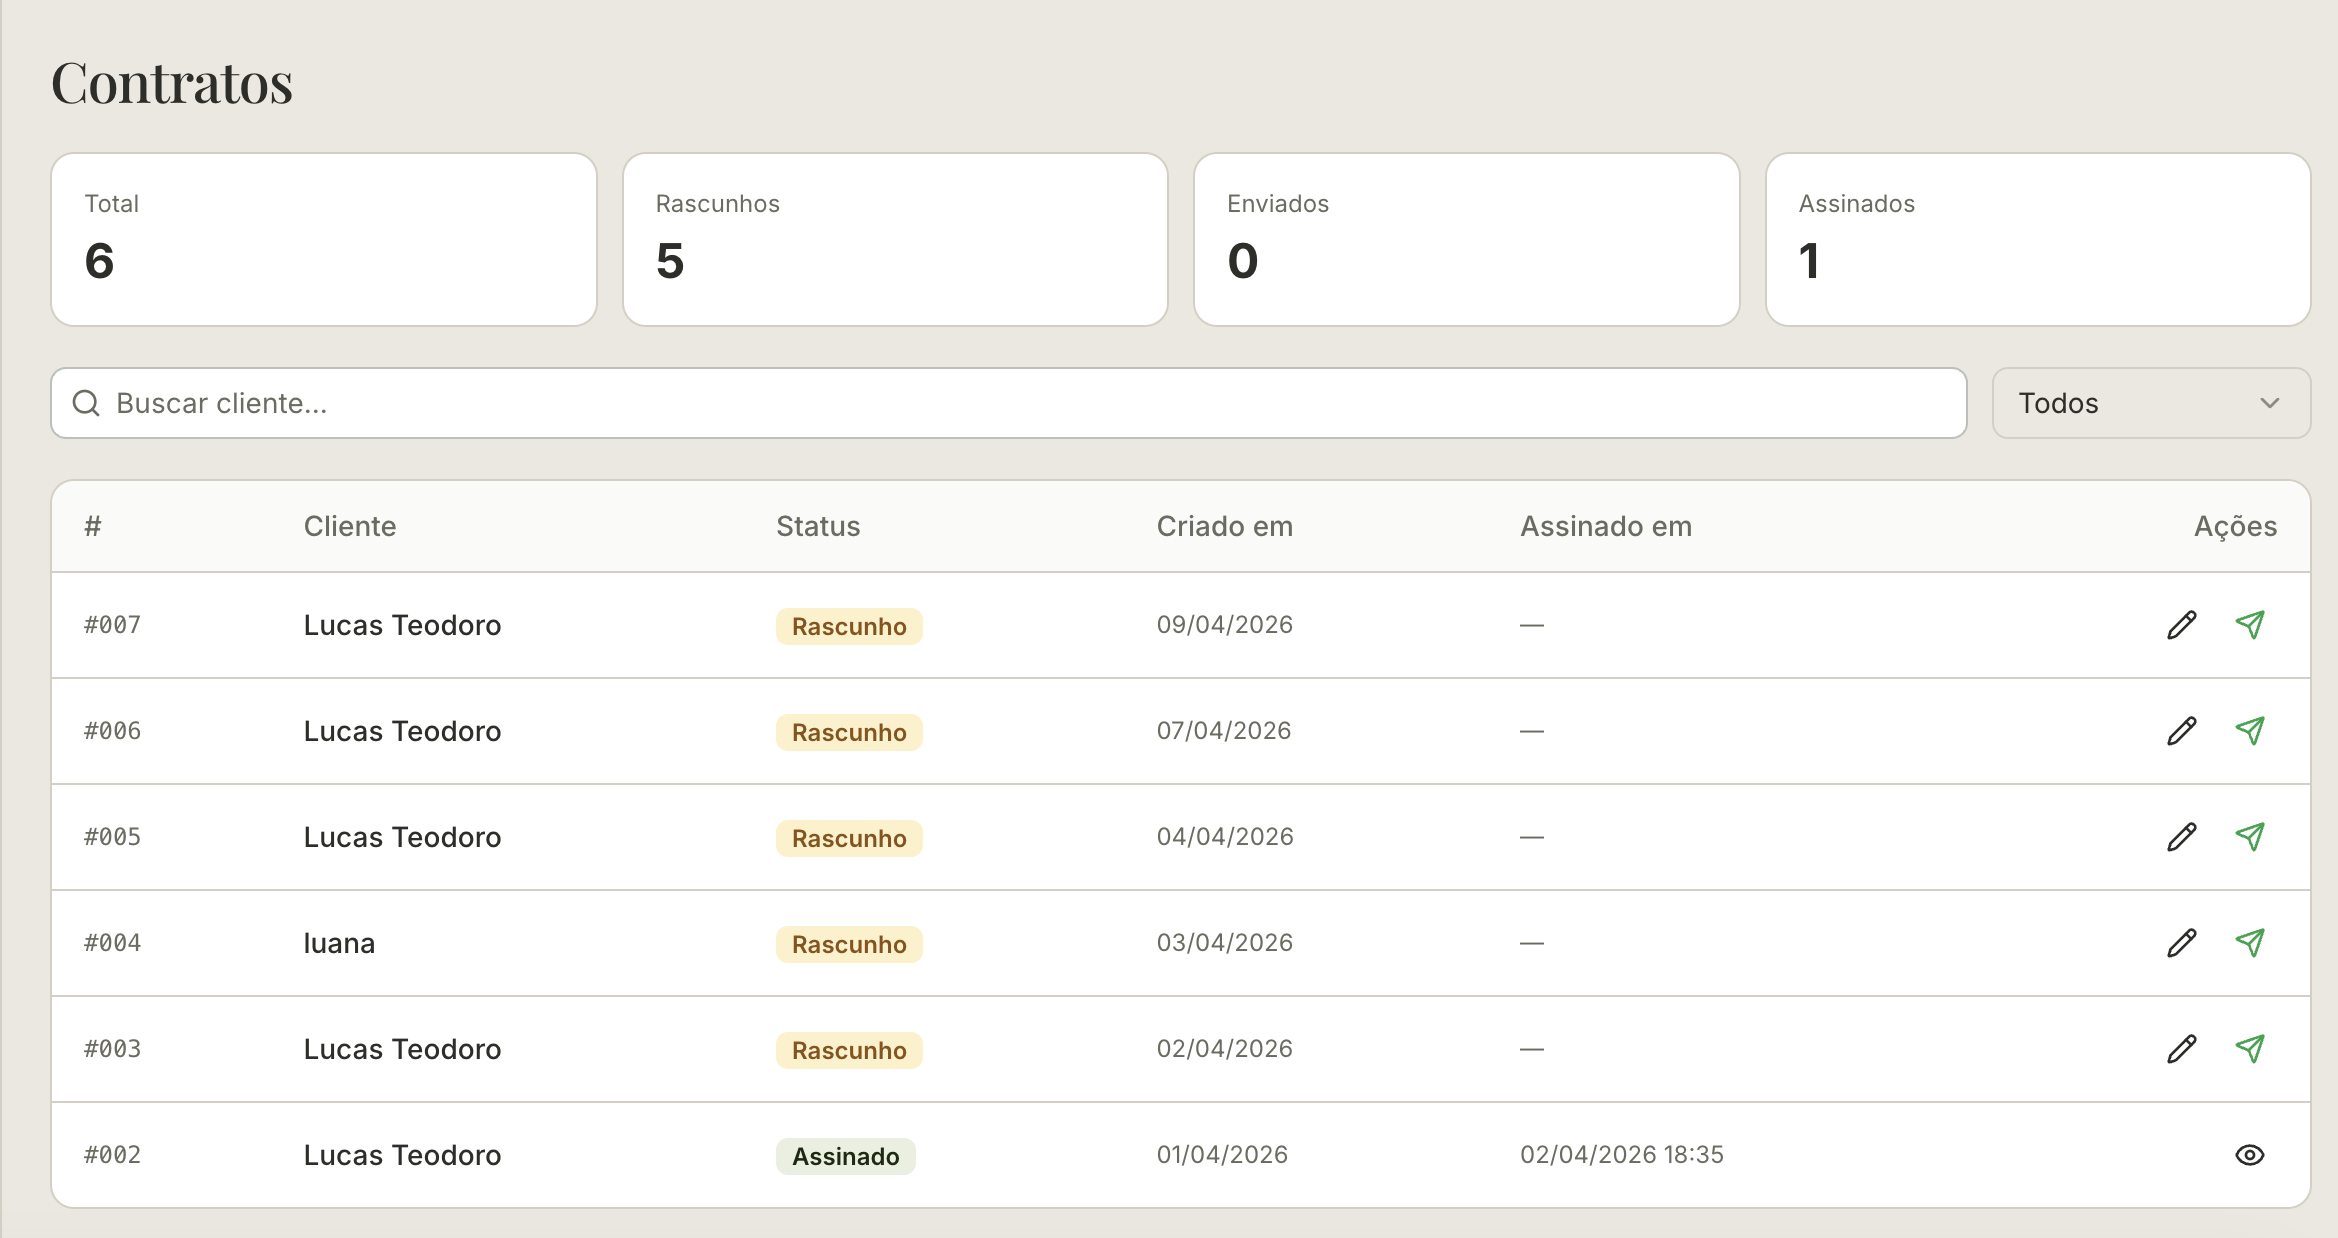Click the Criado em column header
Screen dimensions: 2338x1238
click(x=1225, y=526)
